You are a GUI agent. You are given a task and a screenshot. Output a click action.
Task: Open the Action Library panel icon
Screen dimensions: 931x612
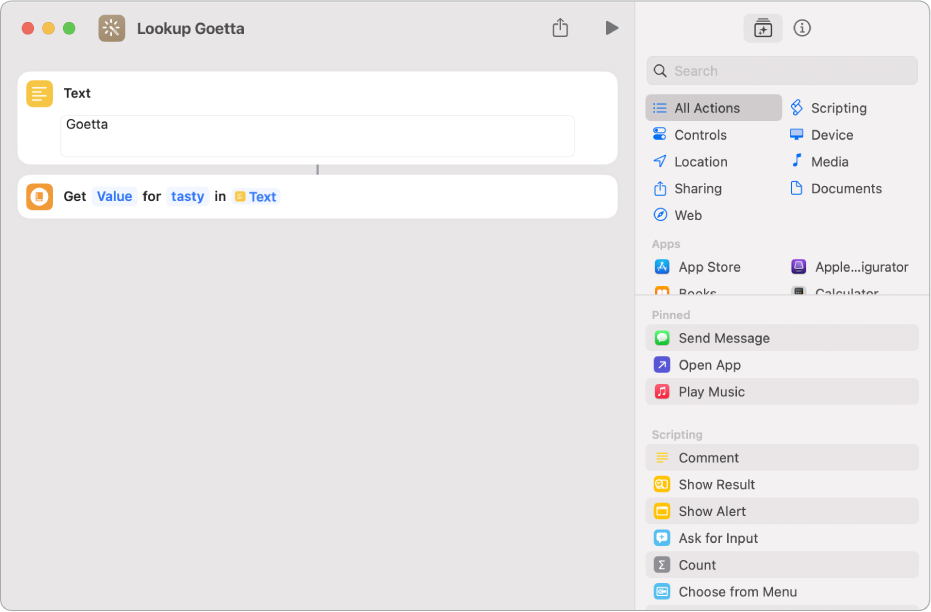click(x=763, y=28)
